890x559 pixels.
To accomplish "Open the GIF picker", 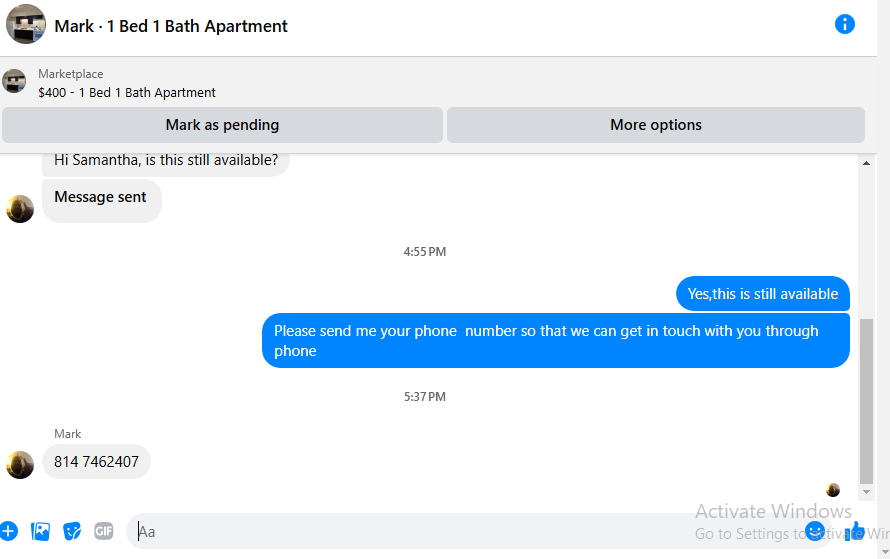I will tap(103, 531).
